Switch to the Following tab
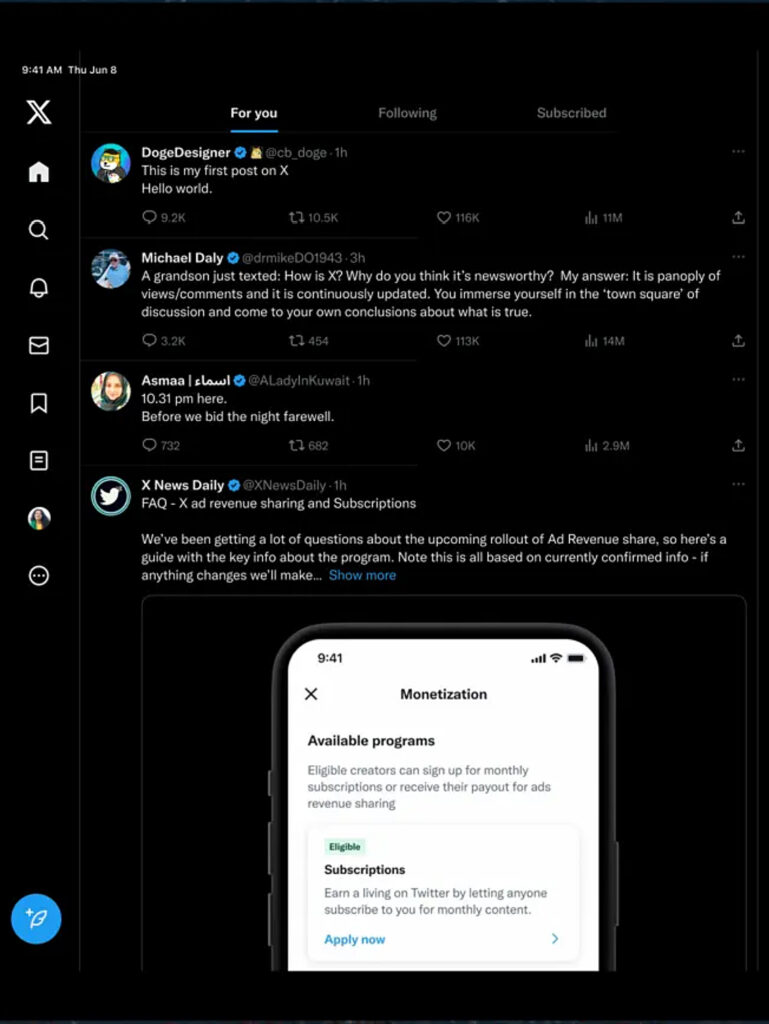The width and height of the screenshot is (769, 1024). click(x=407, y=113)
